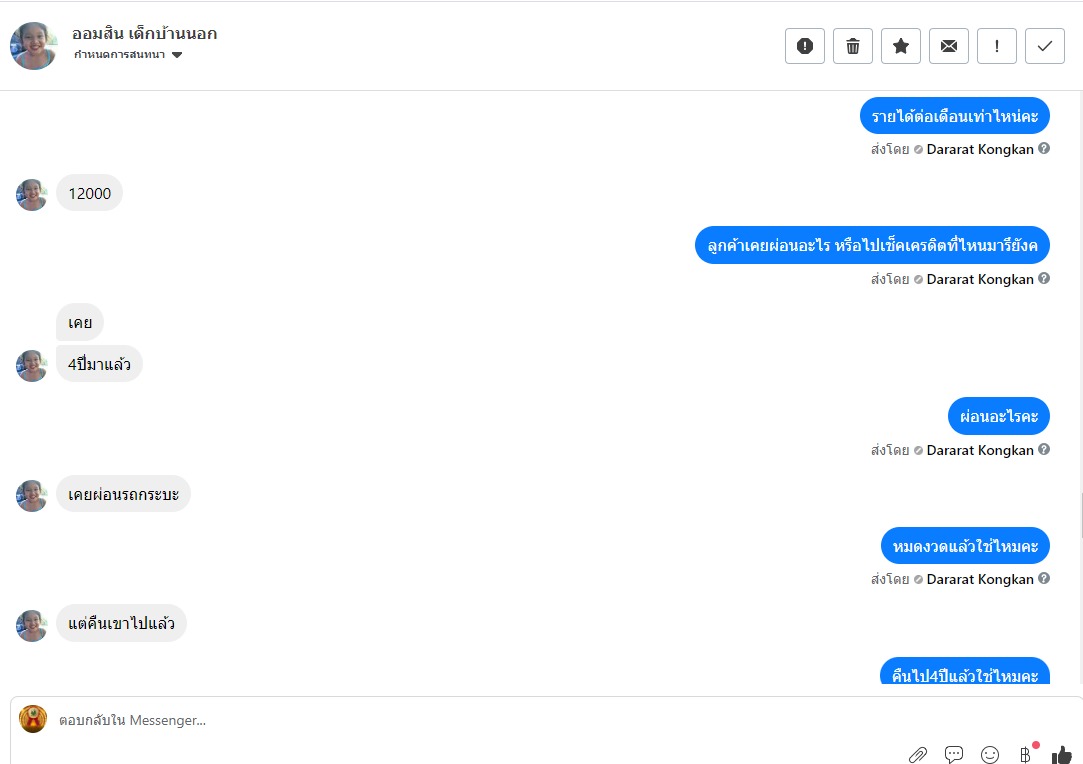Open the customer's profile picture in header
The height and width of the screenshot is (764, 1083).
coord(32,46)
